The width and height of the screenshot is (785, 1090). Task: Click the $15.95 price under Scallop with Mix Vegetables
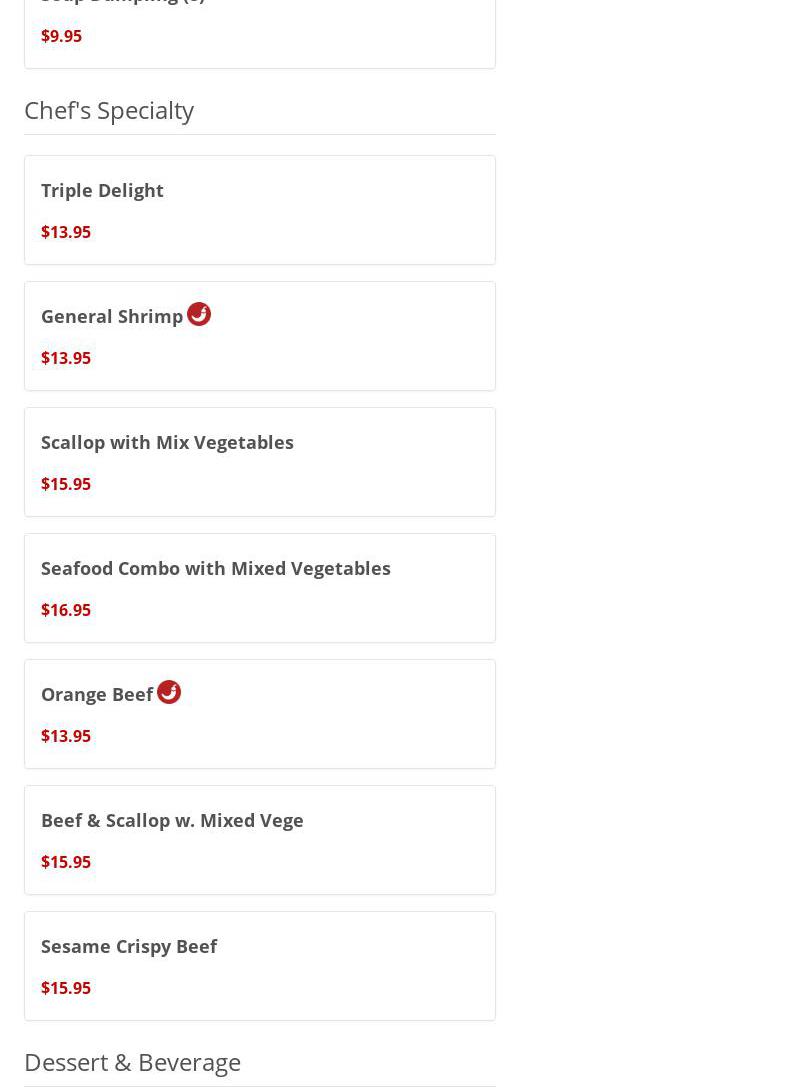(66, 484)
